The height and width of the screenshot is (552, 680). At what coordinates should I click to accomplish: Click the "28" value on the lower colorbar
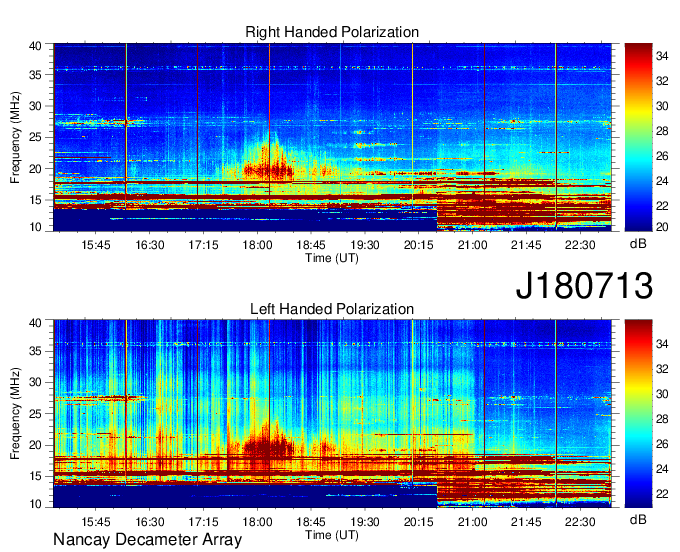coord(662,419)
